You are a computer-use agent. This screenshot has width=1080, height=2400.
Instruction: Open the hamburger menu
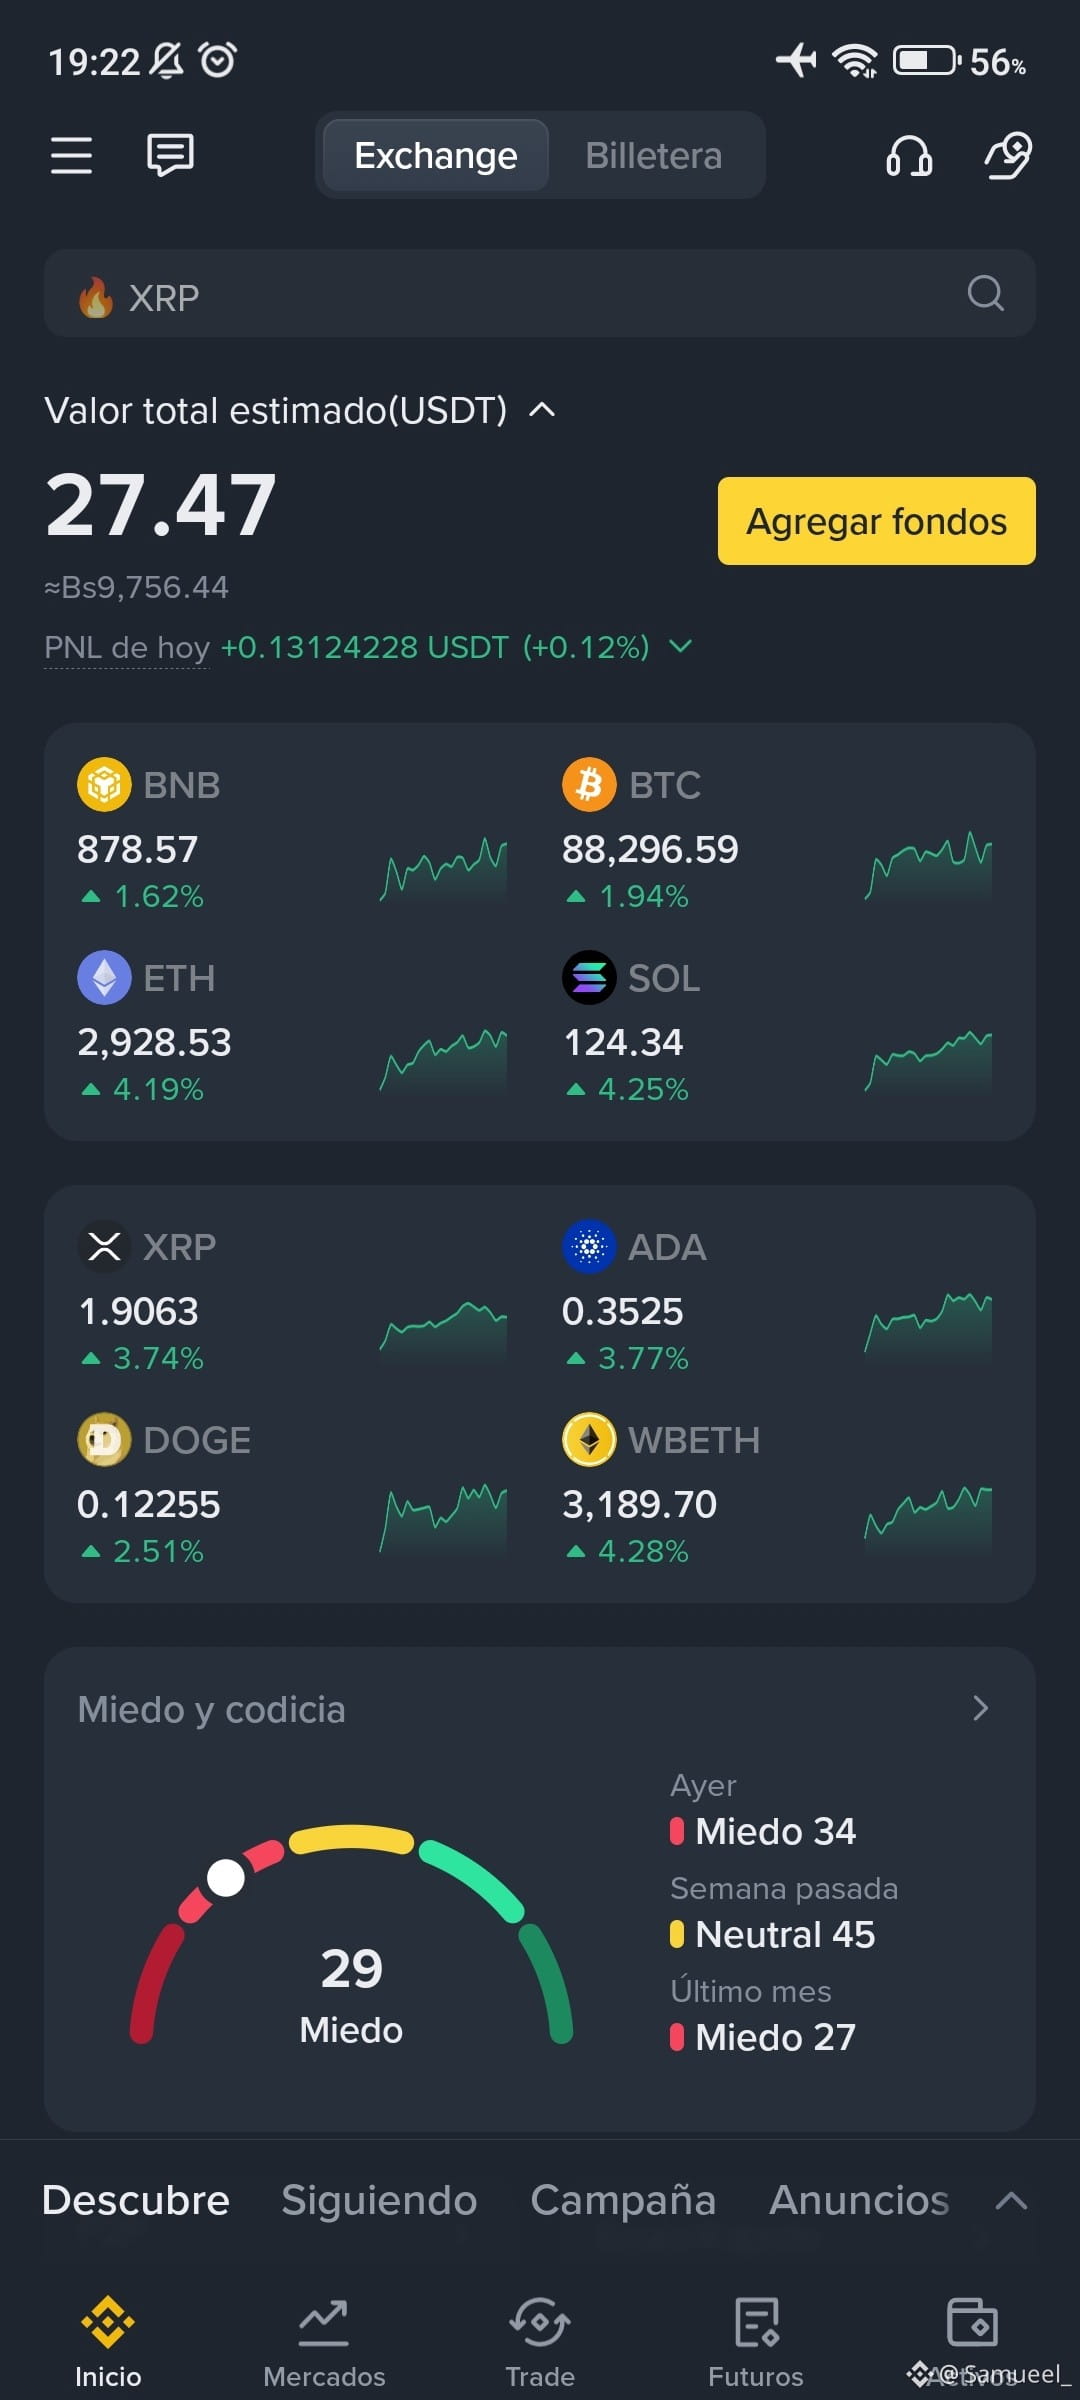click(x=71, y=155)
